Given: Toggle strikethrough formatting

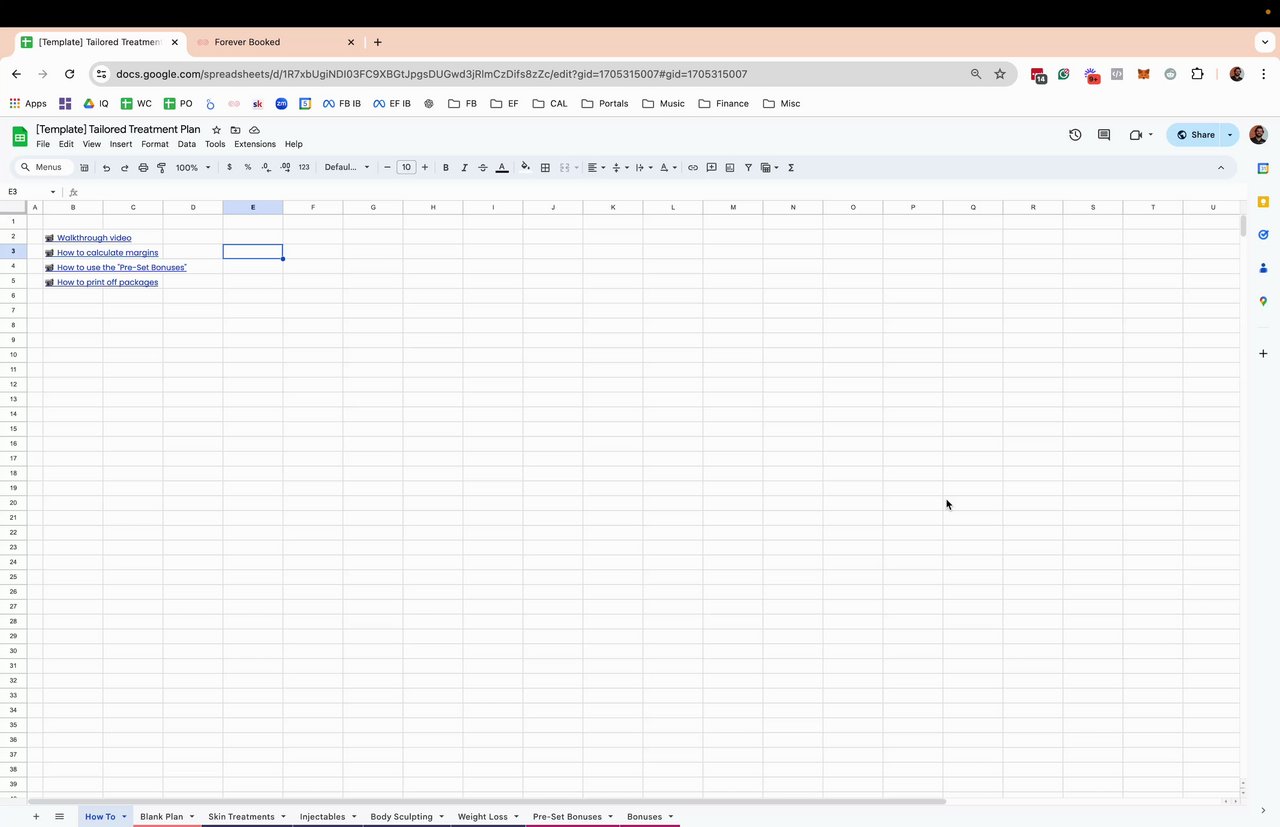Looking at the screenshot, I should pos(483,168).
